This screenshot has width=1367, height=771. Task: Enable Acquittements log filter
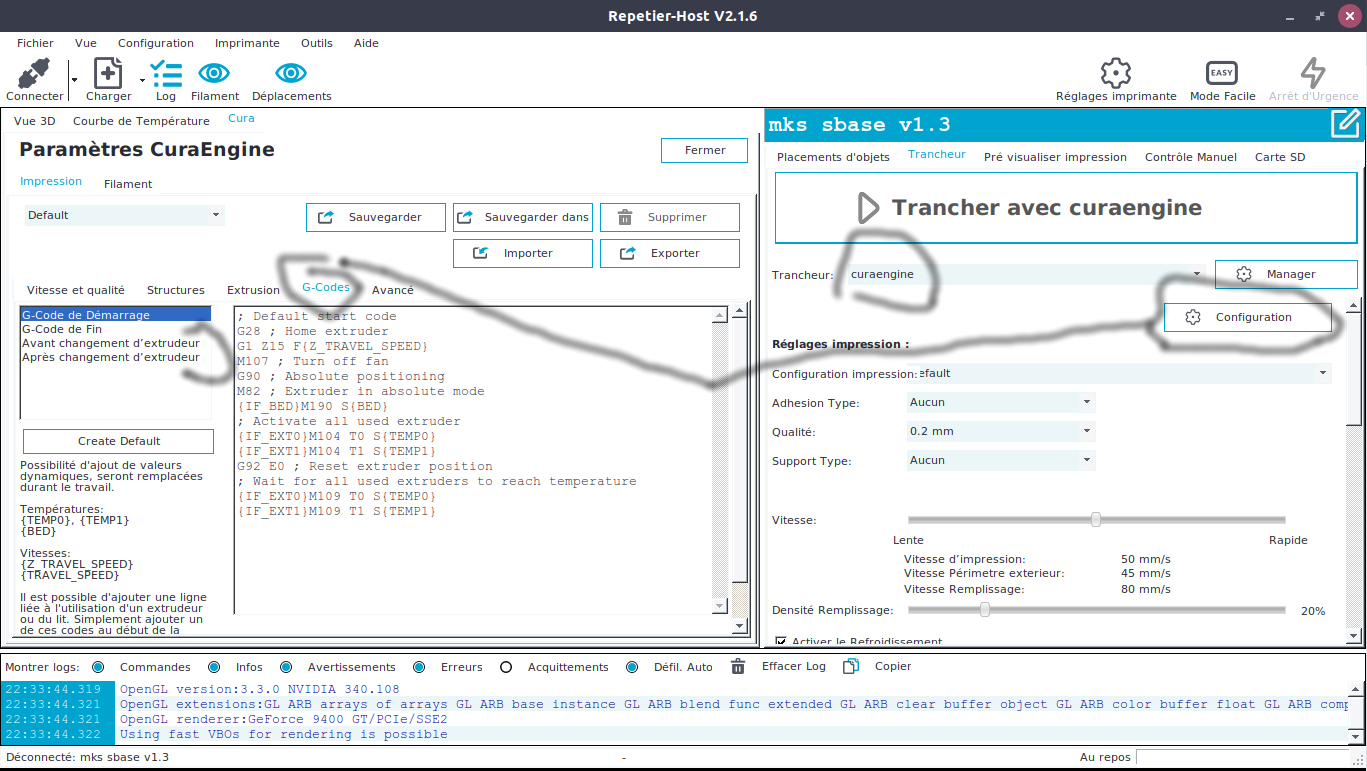(x=506, y=667)
